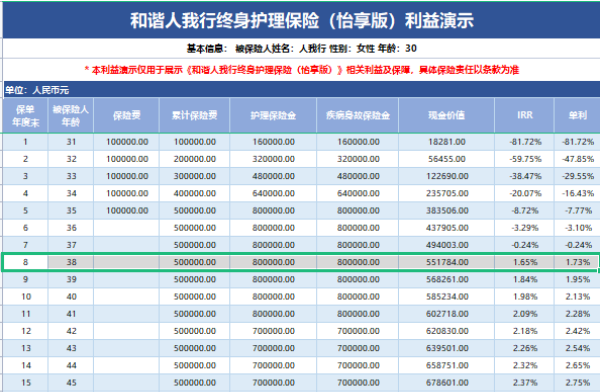Select nursing benefit cell 480000.00
600x392 pixels.
coord(273,176)
